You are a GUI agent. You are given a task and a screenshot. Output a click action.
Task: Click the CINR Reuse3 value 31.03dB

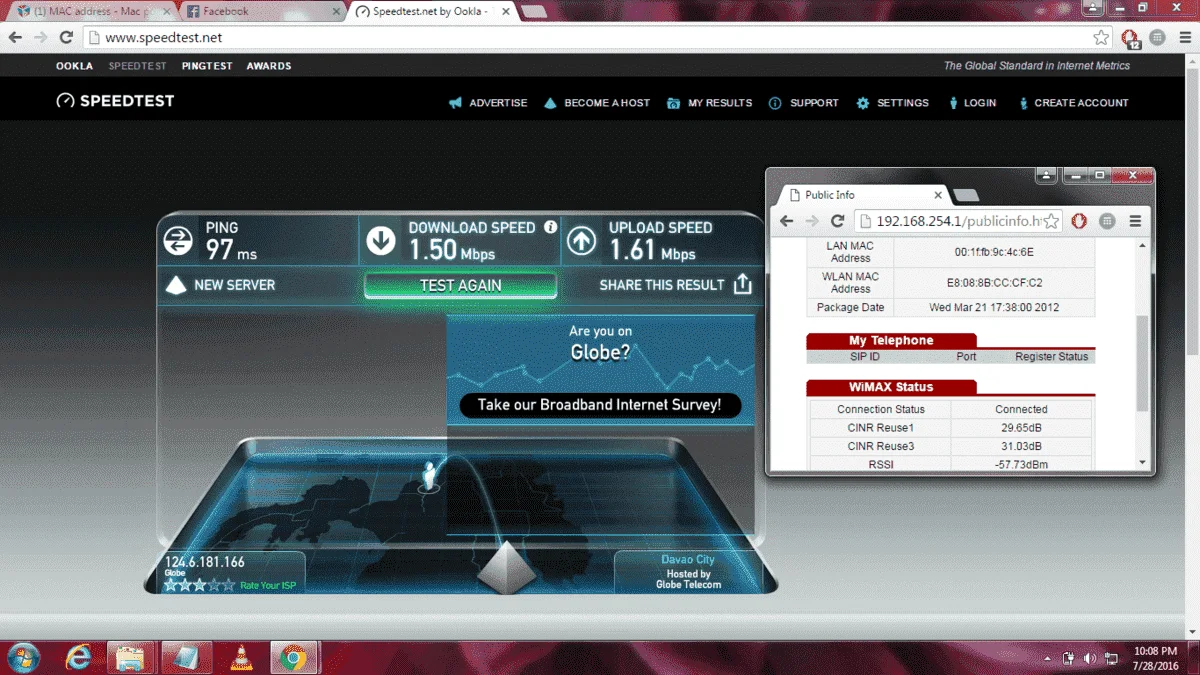[x=1021, y=446]
